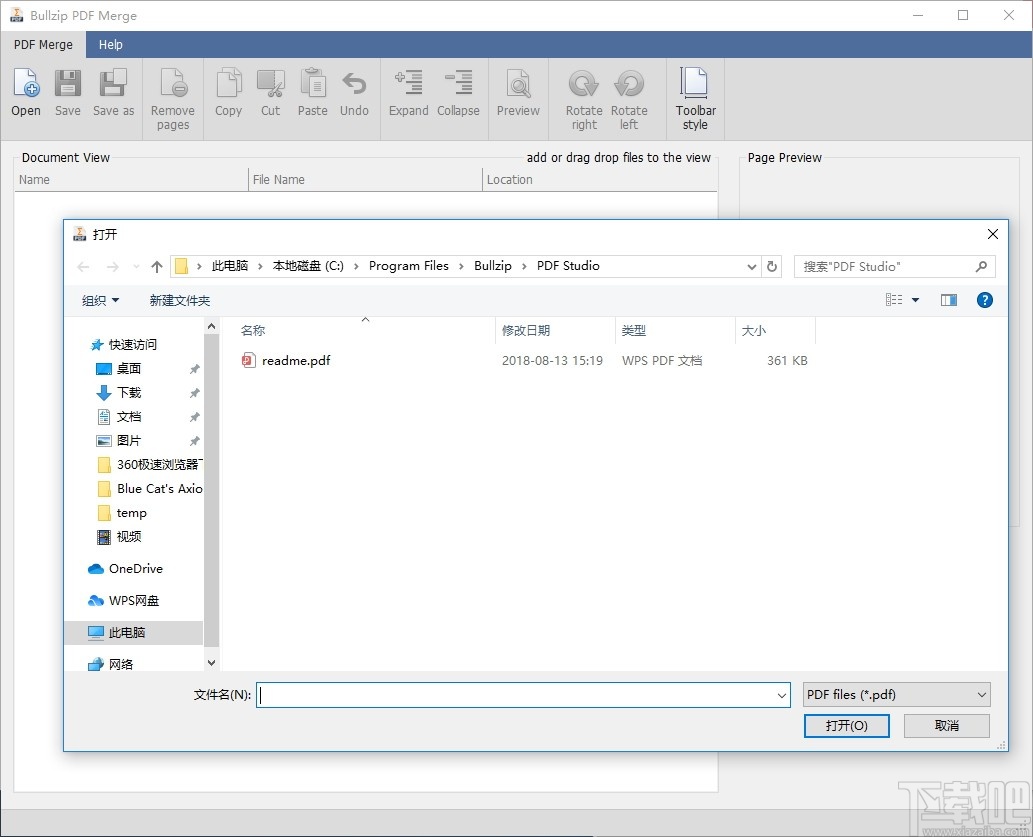Click the help question mark icon in dialog
This screenshot has width=1033, height=837.
coord(985,300)
